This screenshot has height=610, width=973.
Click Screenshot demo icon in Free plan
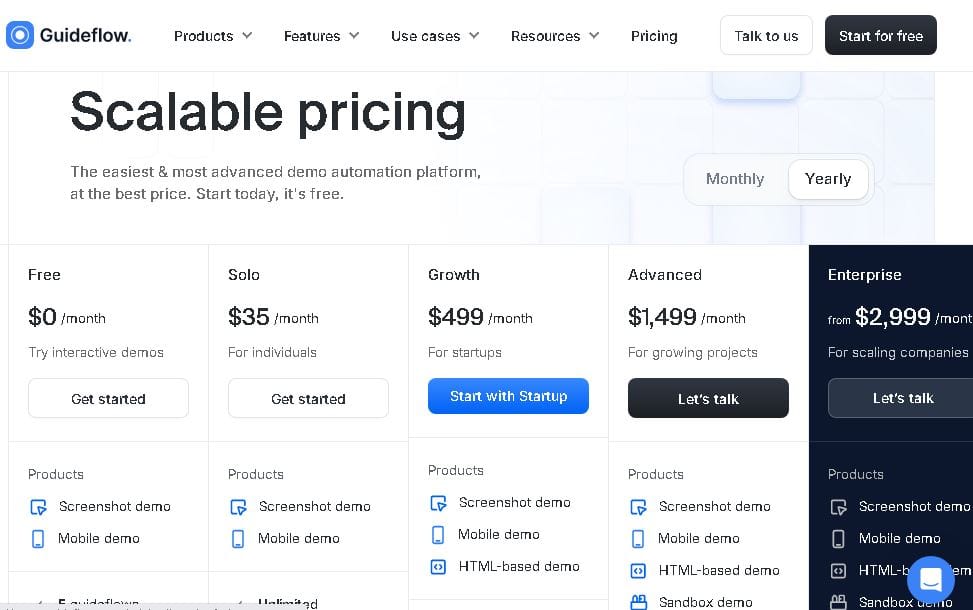point(38,507)
